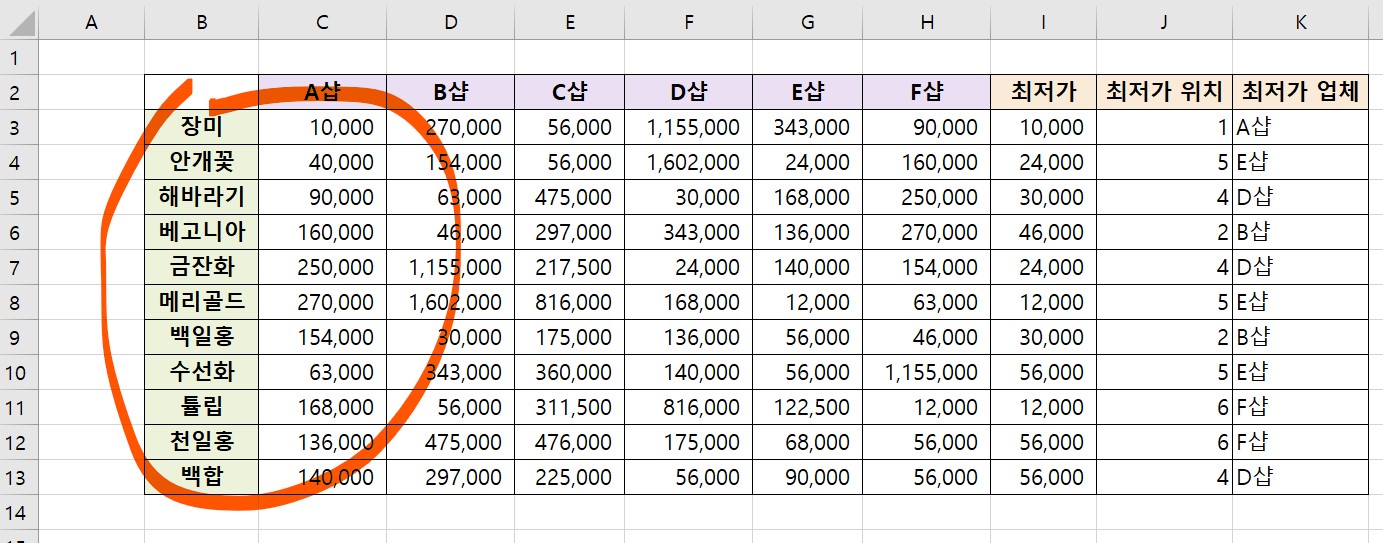The height and width of the screenshot is (543, 1383).
Task: Click 수선화 row's F샵 value 1,155,000
Action: pos(927,372)
